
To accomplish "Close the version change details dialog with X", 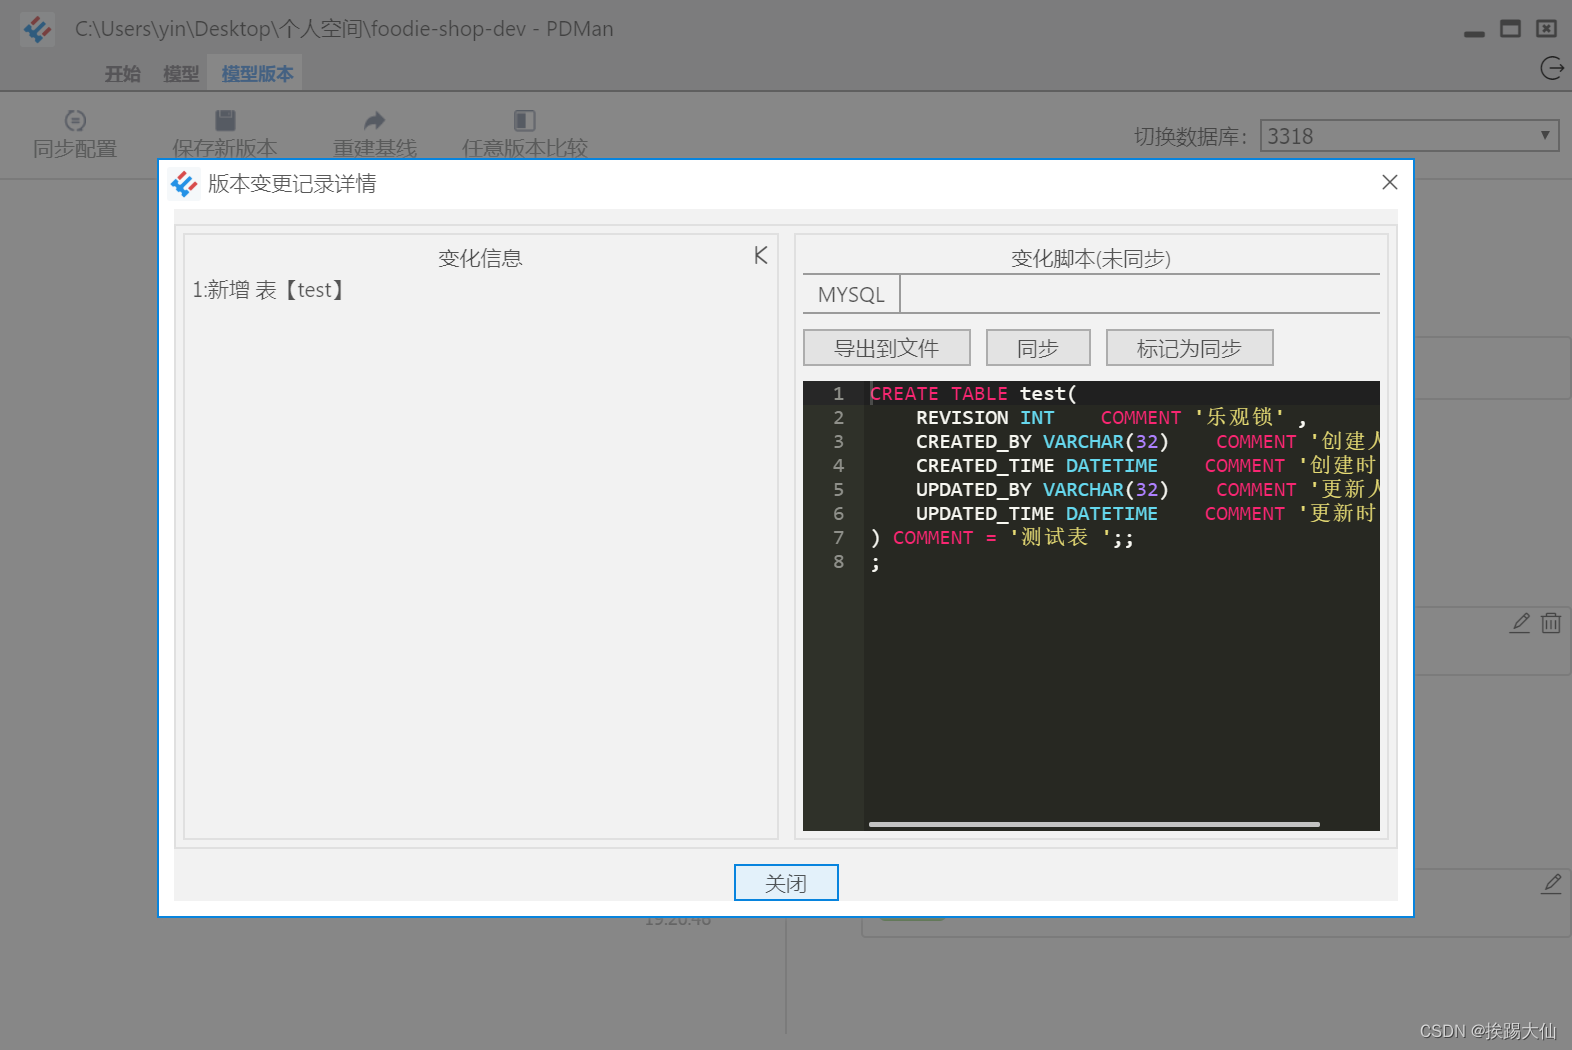I will click(x=1389, y=182).
